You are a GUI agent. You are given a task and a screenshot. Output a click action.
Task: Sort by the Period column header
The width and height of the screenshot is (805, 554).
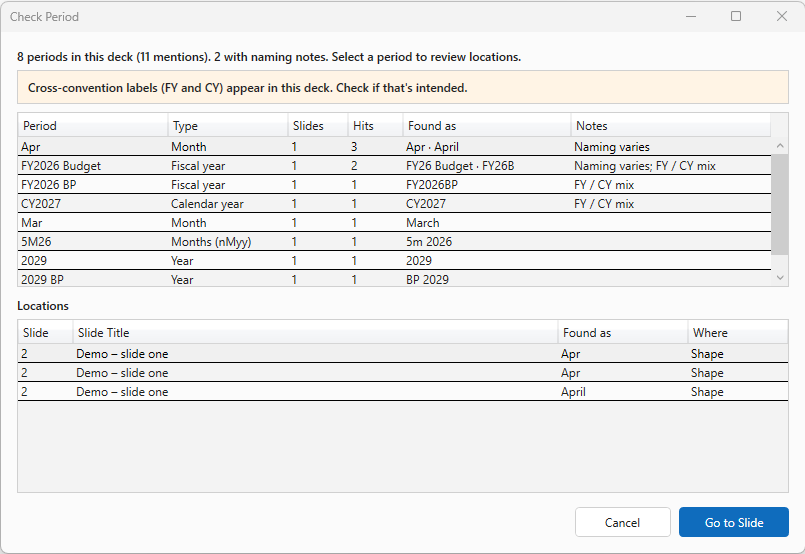coord(93,126)
